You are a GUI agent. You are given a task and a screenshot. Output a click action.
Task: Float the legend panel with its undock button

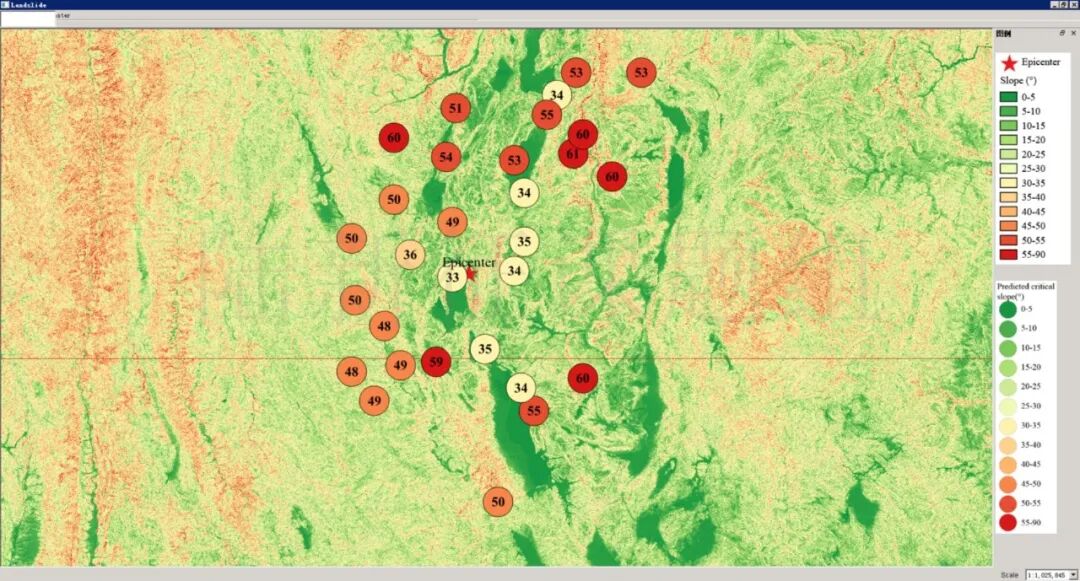(x=1062, y=34)
